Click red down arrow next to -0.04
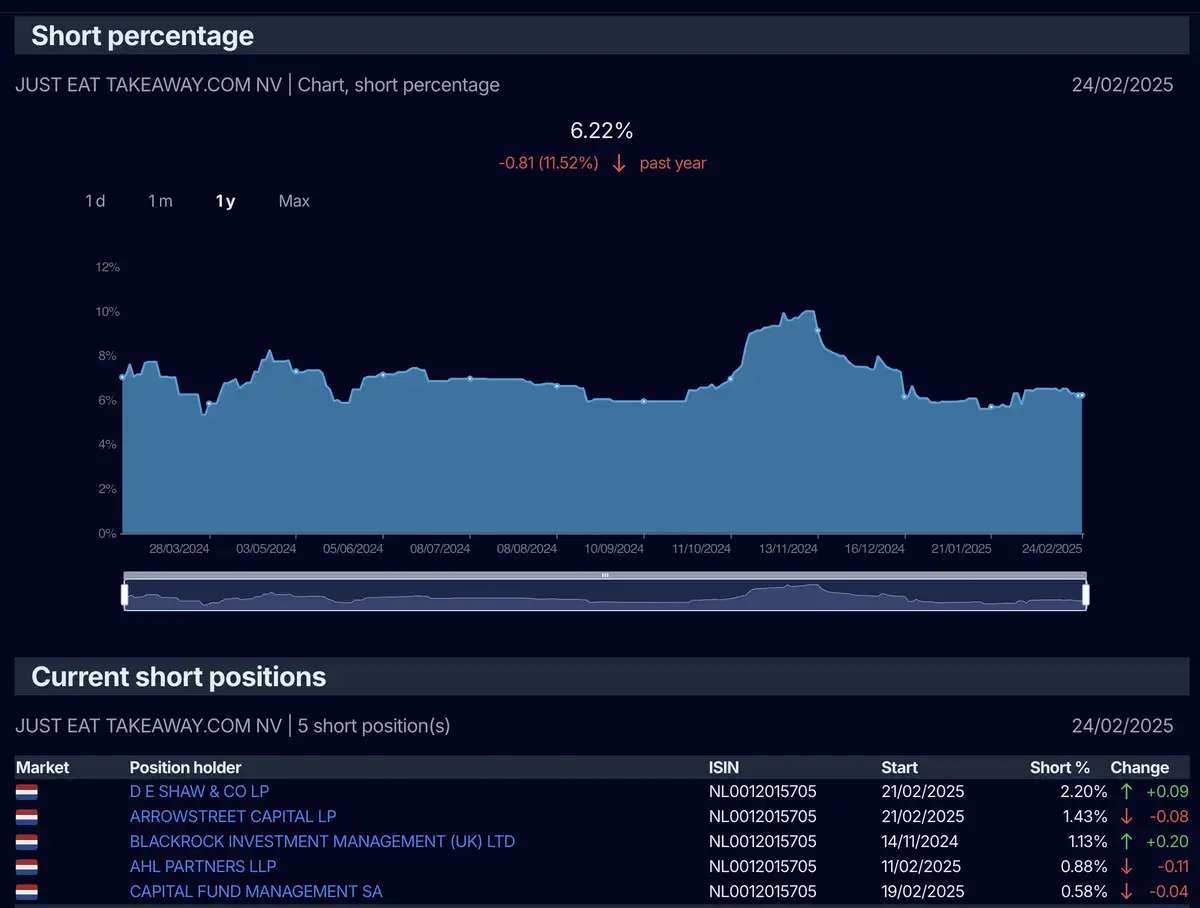This screenshot has width=1200, height=908. (1127, 891)
